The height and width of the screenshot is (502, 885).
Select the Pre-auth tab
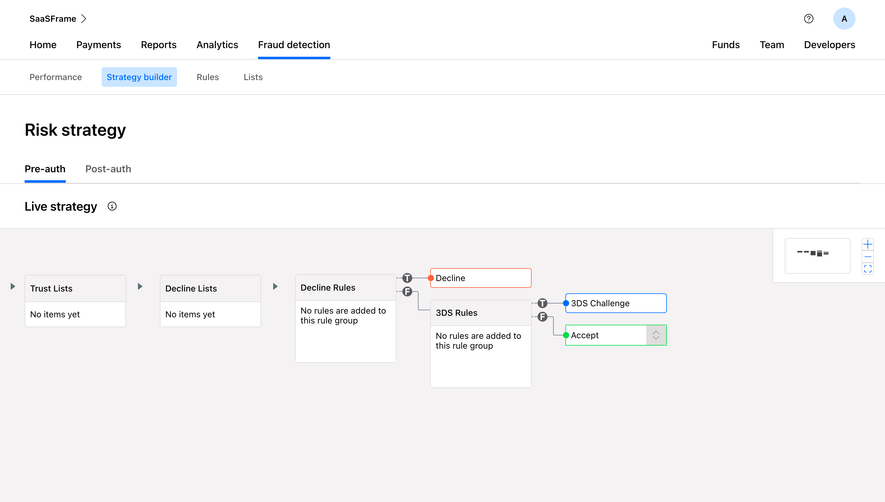[x=45, y=169]
